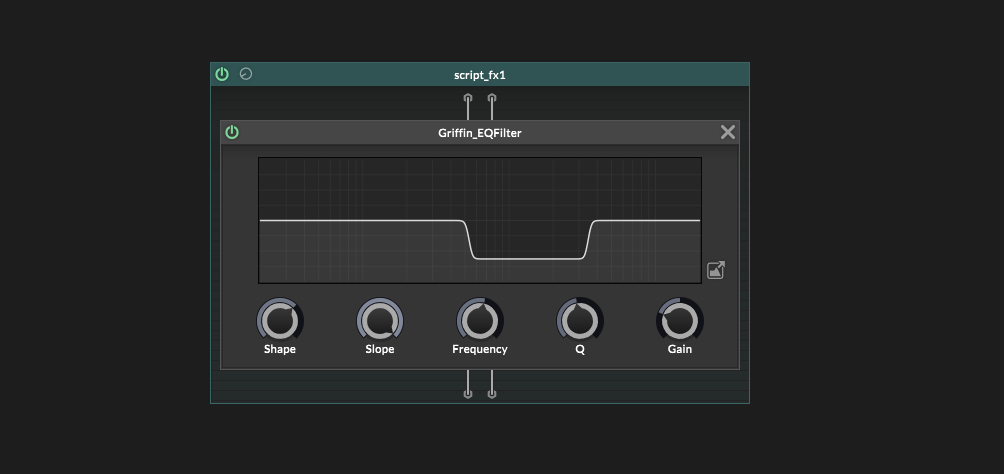Pop out the EQ graph display

click(716, 270)
